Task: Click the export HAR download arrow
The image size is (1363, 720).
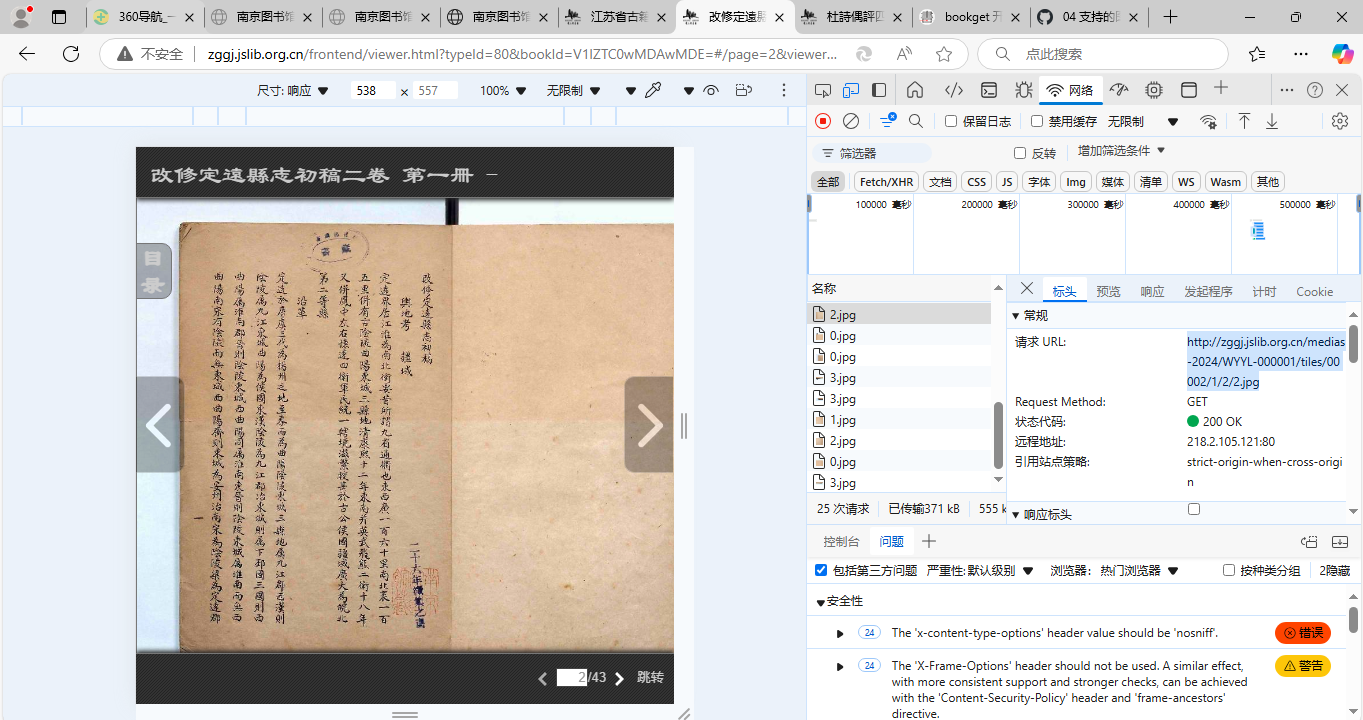Action: click(1272, 121)
